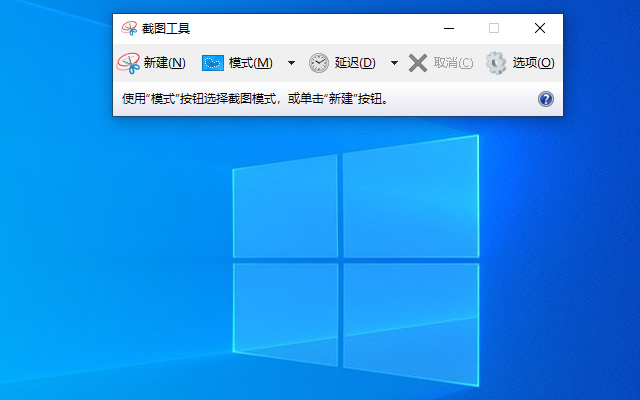This screenshot has height=400, width=640.
Task: Click the snipping tool app icon in title bar
Action: click(129, 29)
